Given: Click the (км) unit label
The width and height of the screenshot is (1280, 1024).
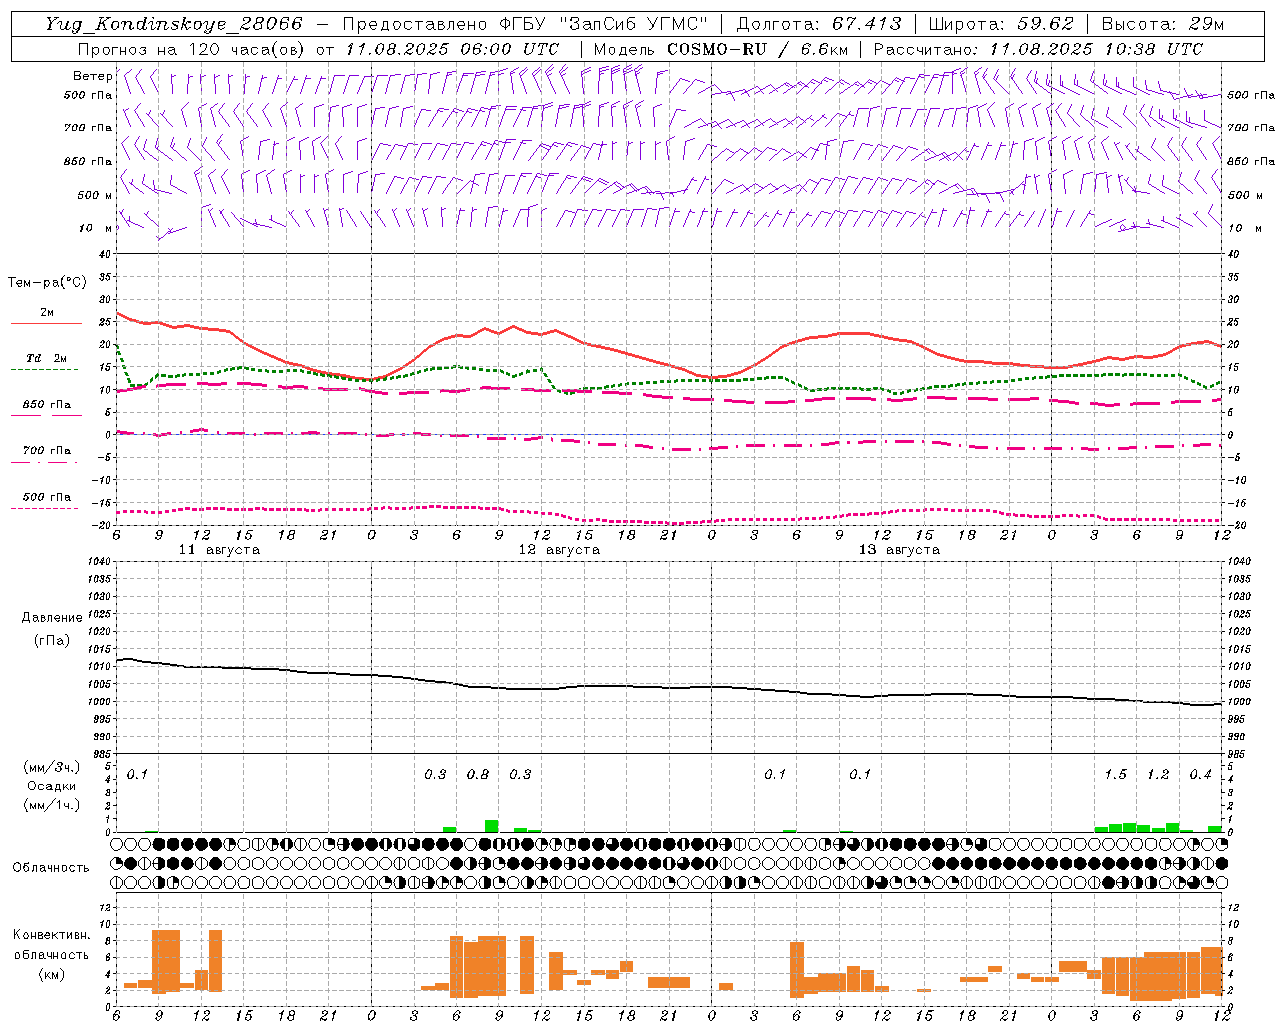Looking at the screenshot, I should click(51, 974).
